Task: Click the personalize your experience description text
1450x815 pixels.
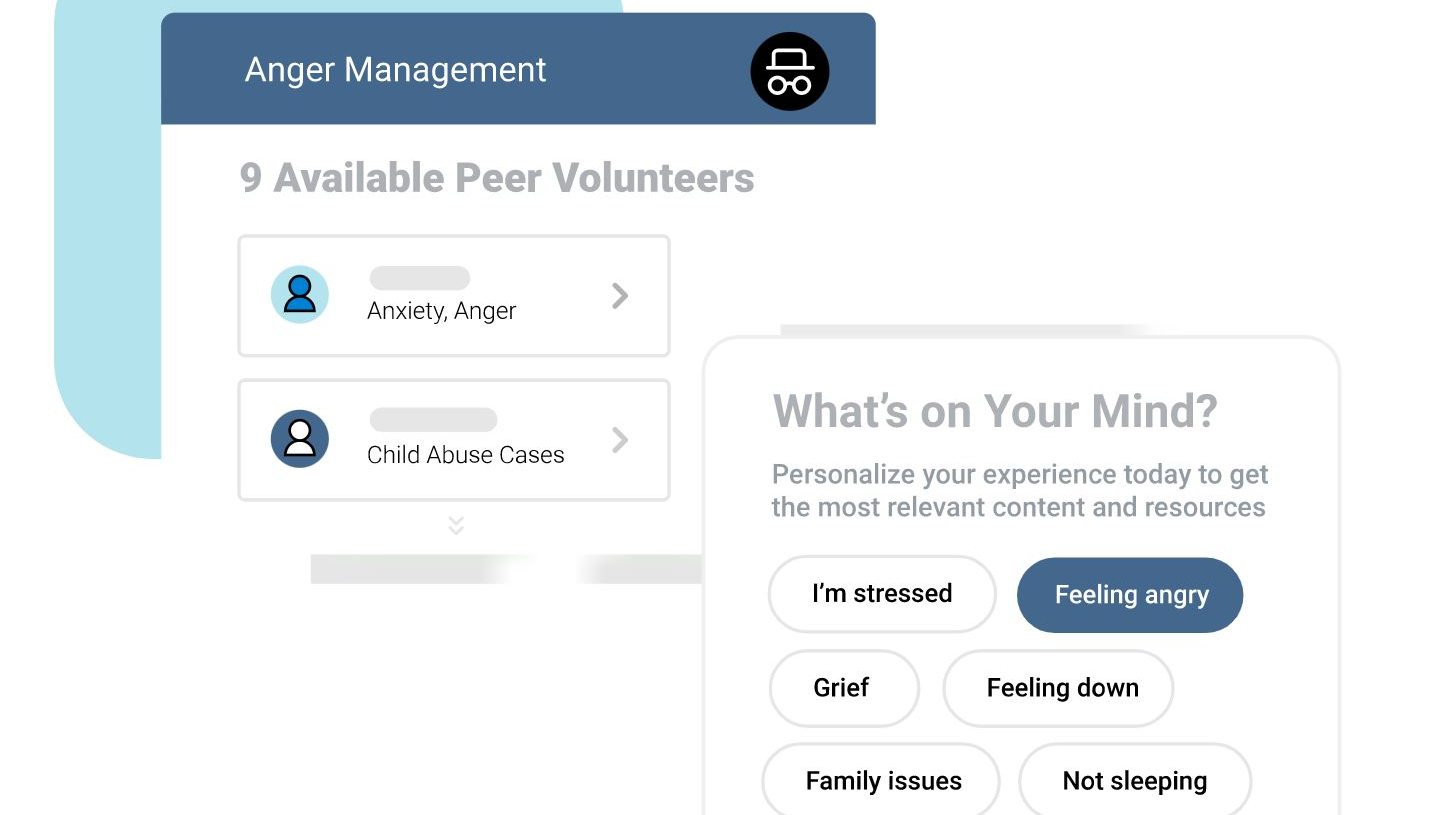Action: tap(1019, 491)
